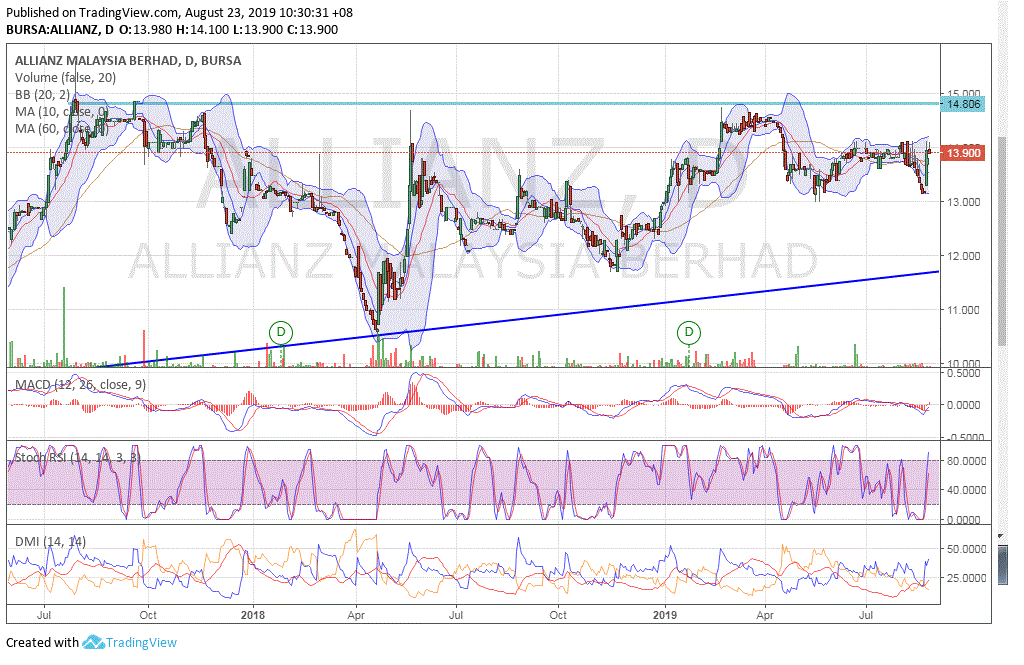Viewport: 1024px width, 665px height.
Task: Click the 40.0000 value on Stoch RSI scale
Action: [x=967, y=489]
